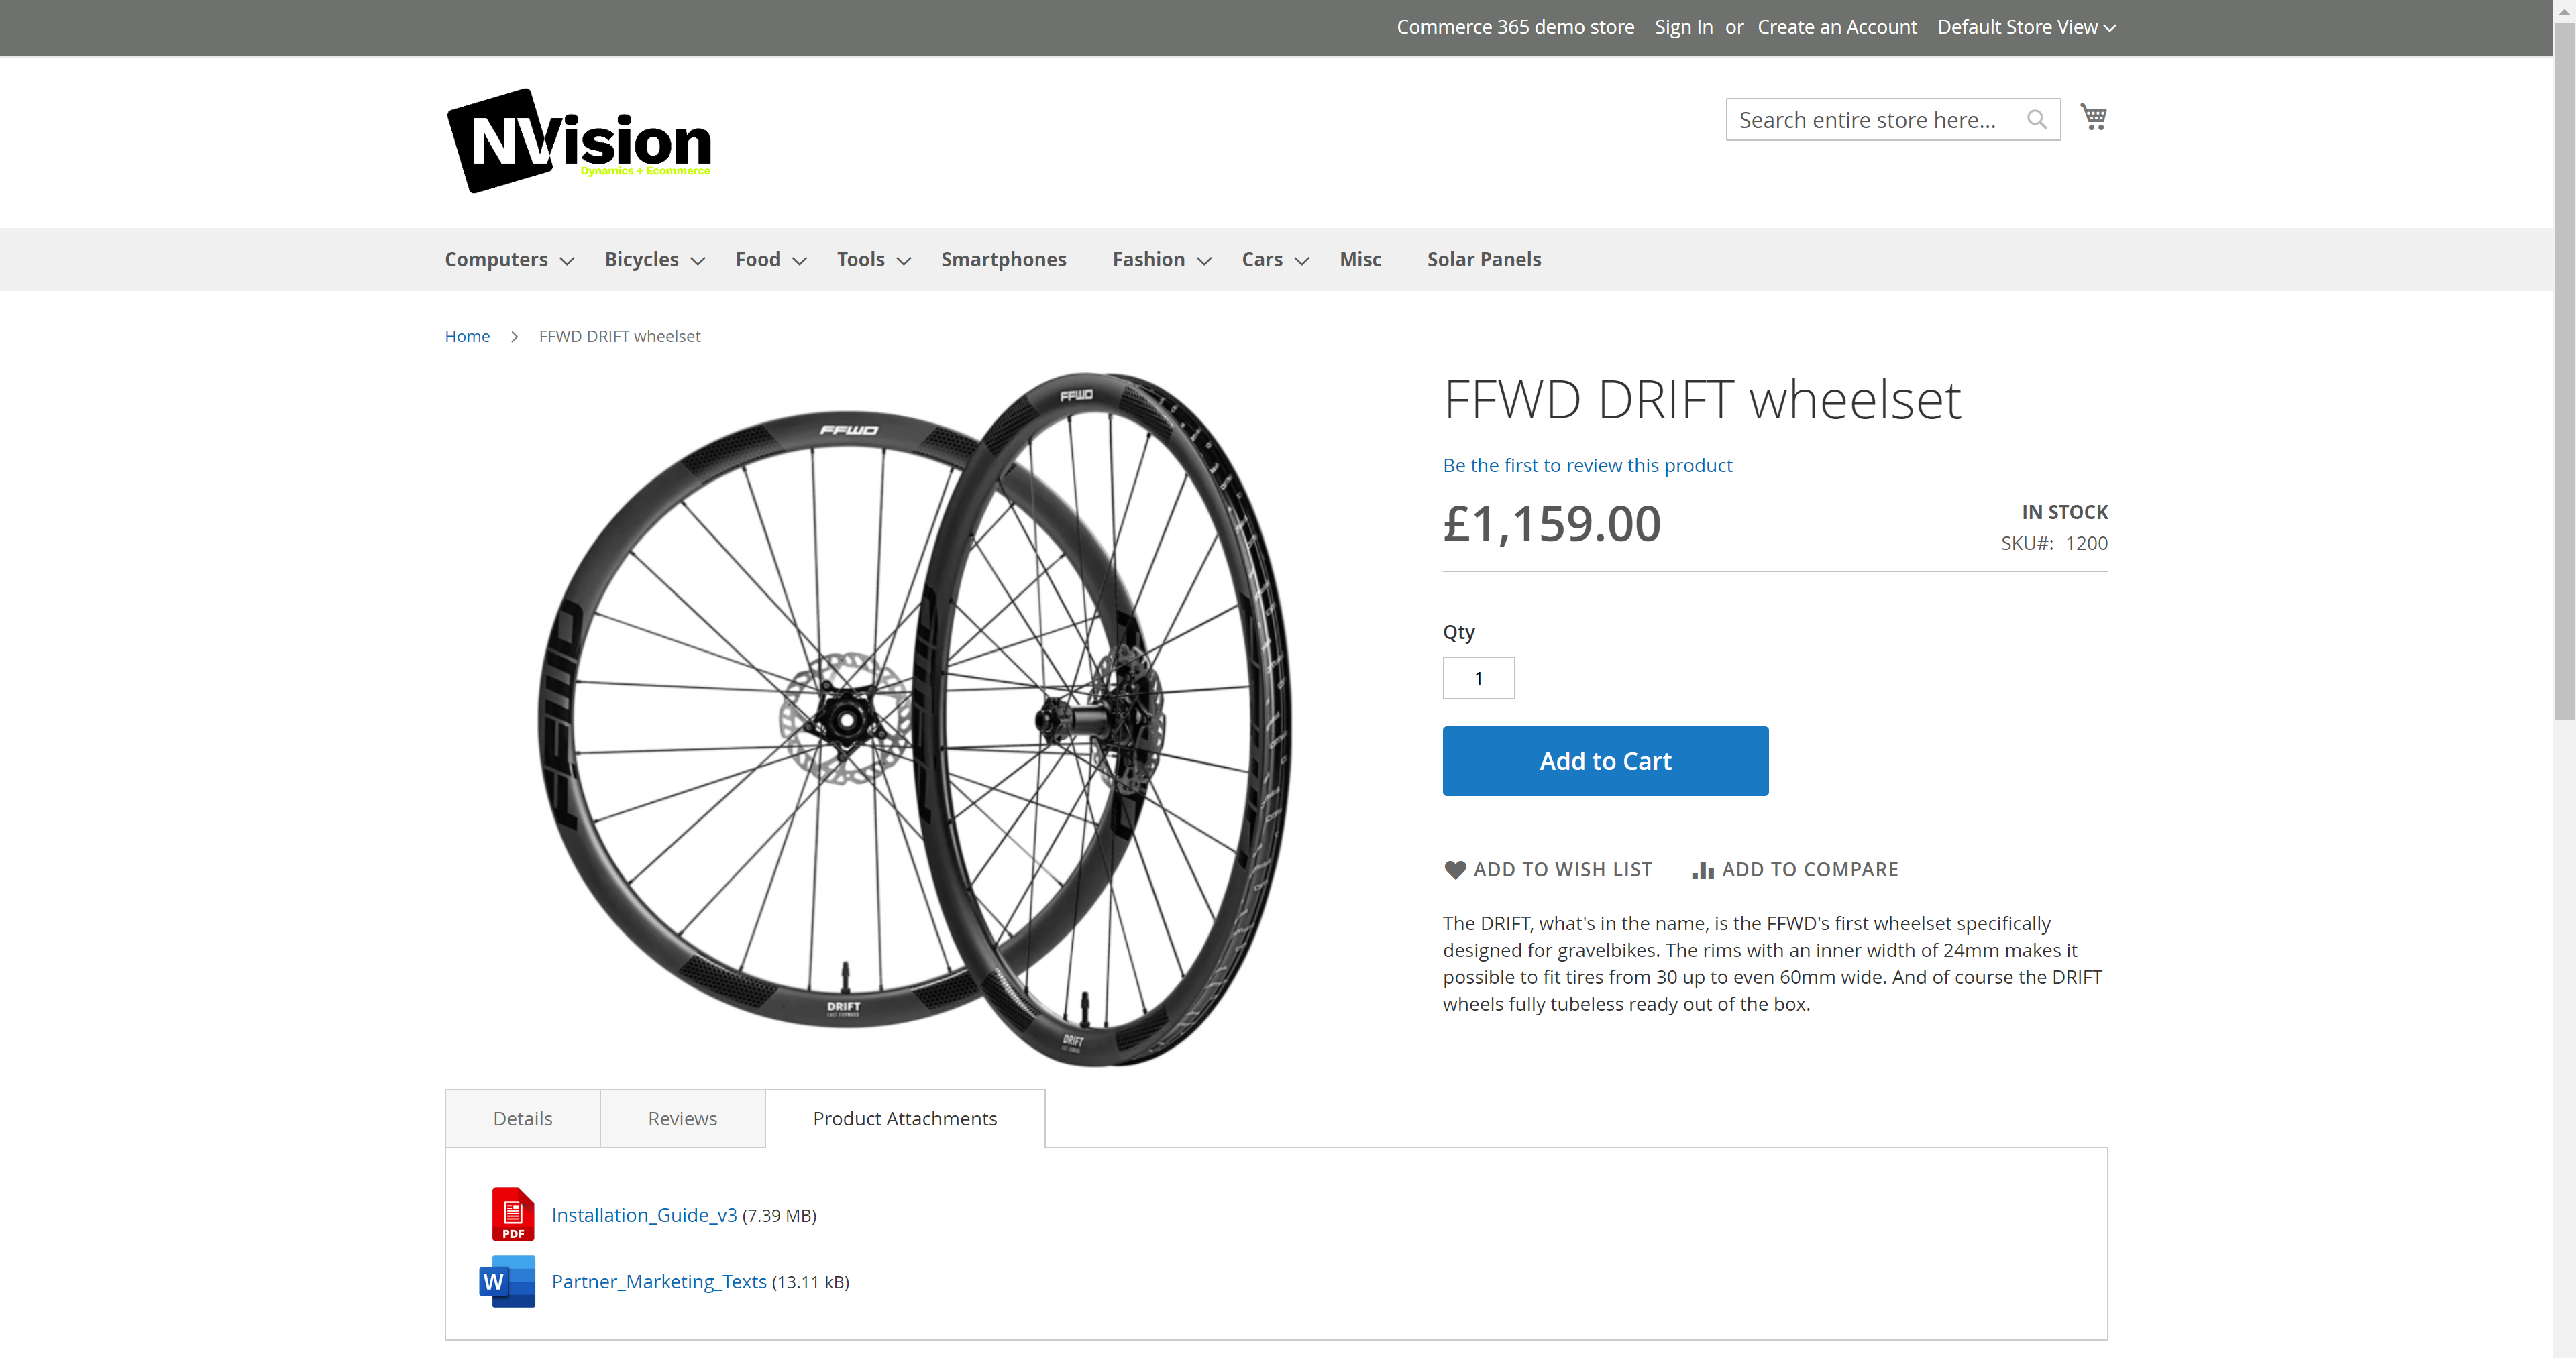The width and height of the screenshot is (2576, 1358).
Task: Expand the Bicycles category dropdown
Action: (698, 261)
